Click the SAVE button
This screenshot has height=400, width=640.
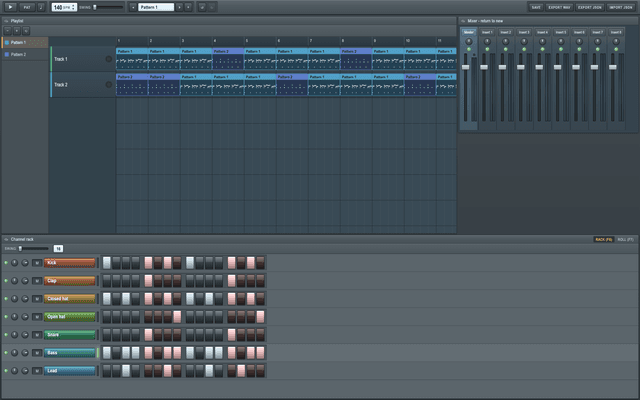[x=536, y=7]
